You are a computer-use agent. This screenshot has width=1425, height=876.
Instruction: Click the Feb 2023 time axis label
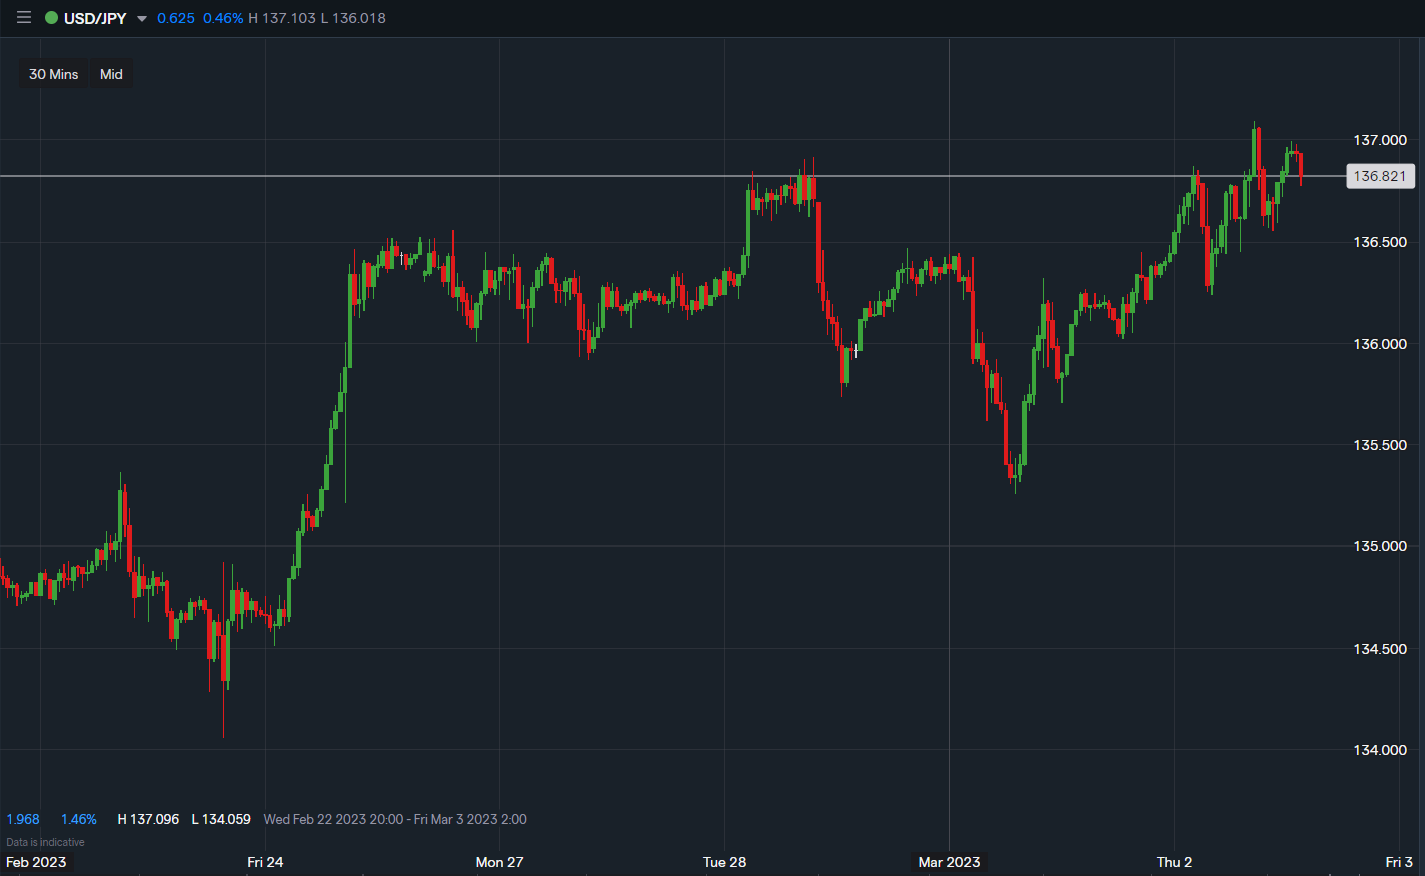click(x=36, y=862)
